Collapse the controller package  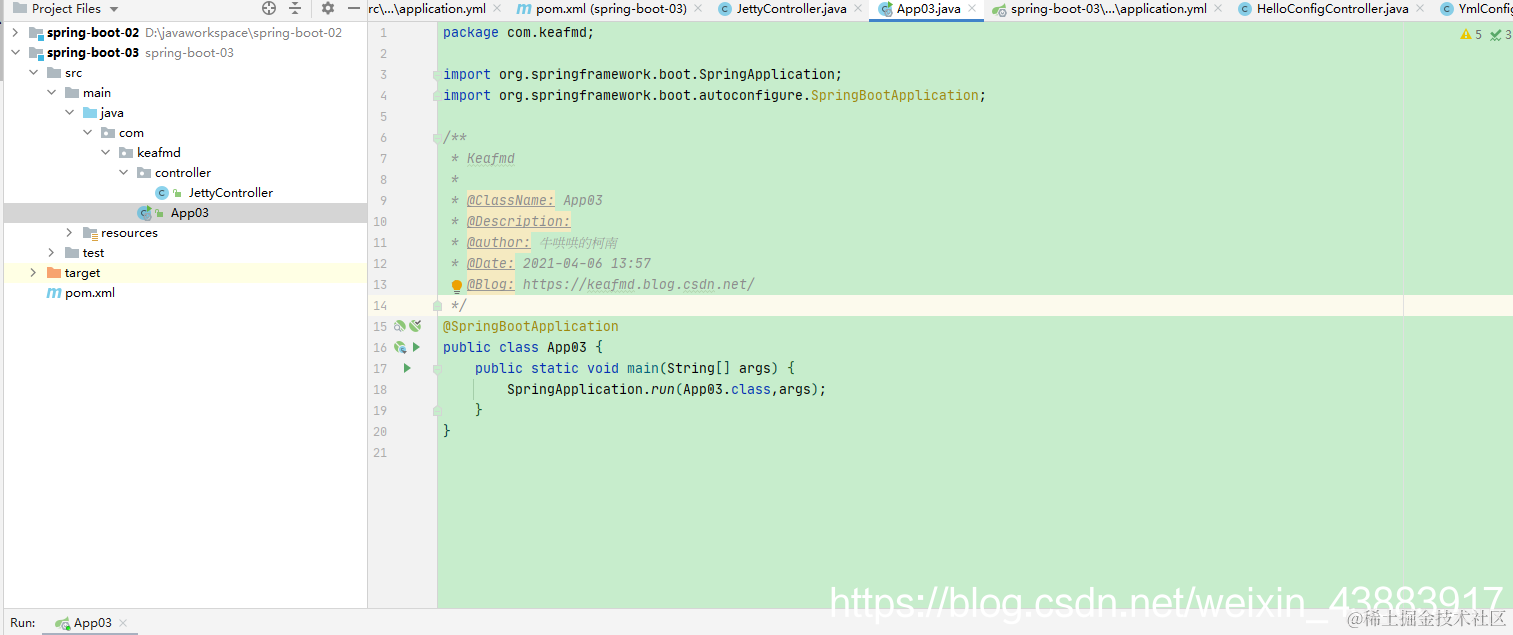(123, 173)
